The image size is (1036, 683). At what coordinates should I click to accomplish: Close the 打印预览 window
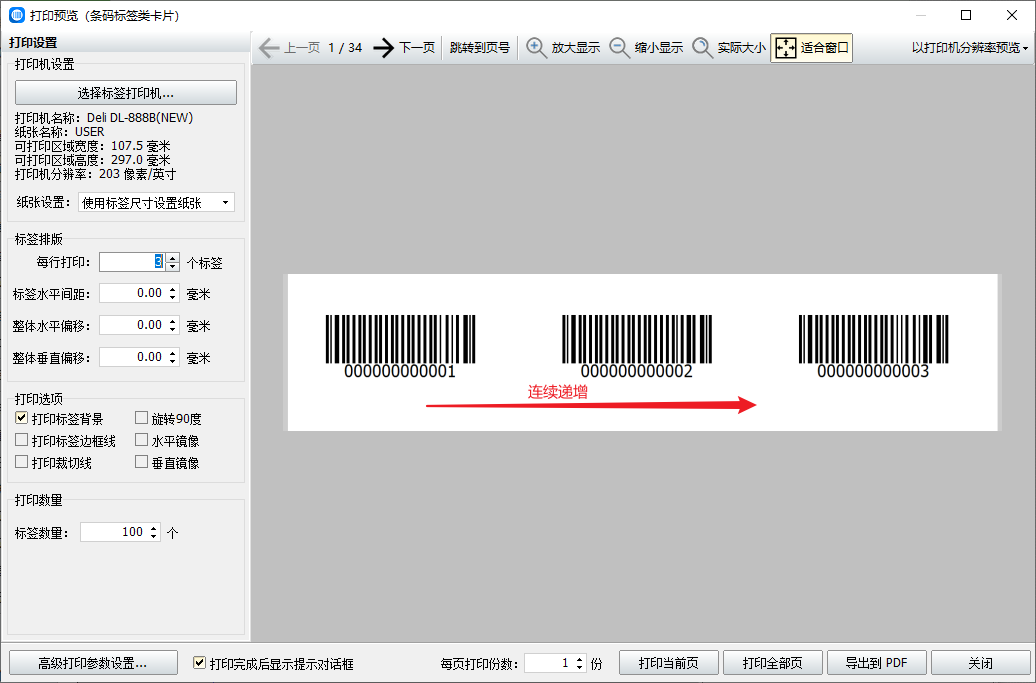1012,15
